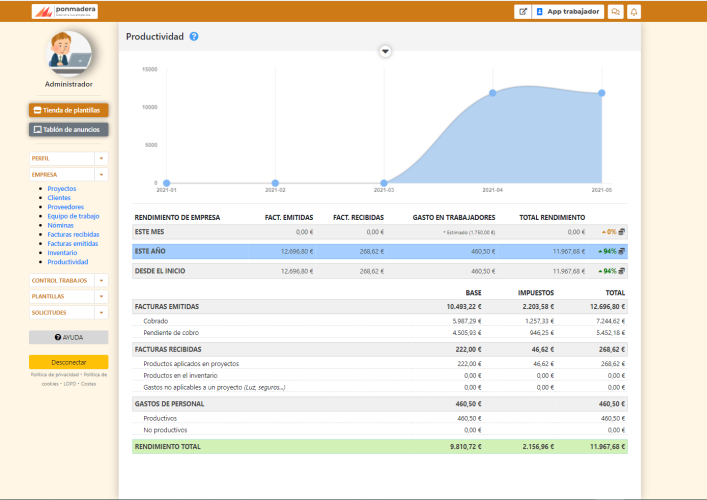
Task: Expand the CONTROL TRABAJOS section
Action: pyautogui.click(x=101, y=281)
